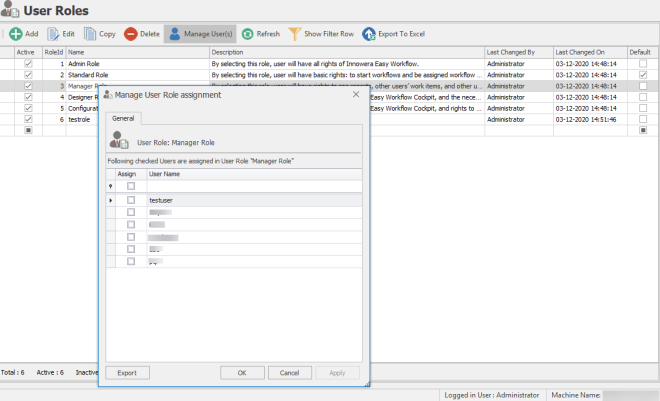Click the user role icon in dialog

pos(119,140)
